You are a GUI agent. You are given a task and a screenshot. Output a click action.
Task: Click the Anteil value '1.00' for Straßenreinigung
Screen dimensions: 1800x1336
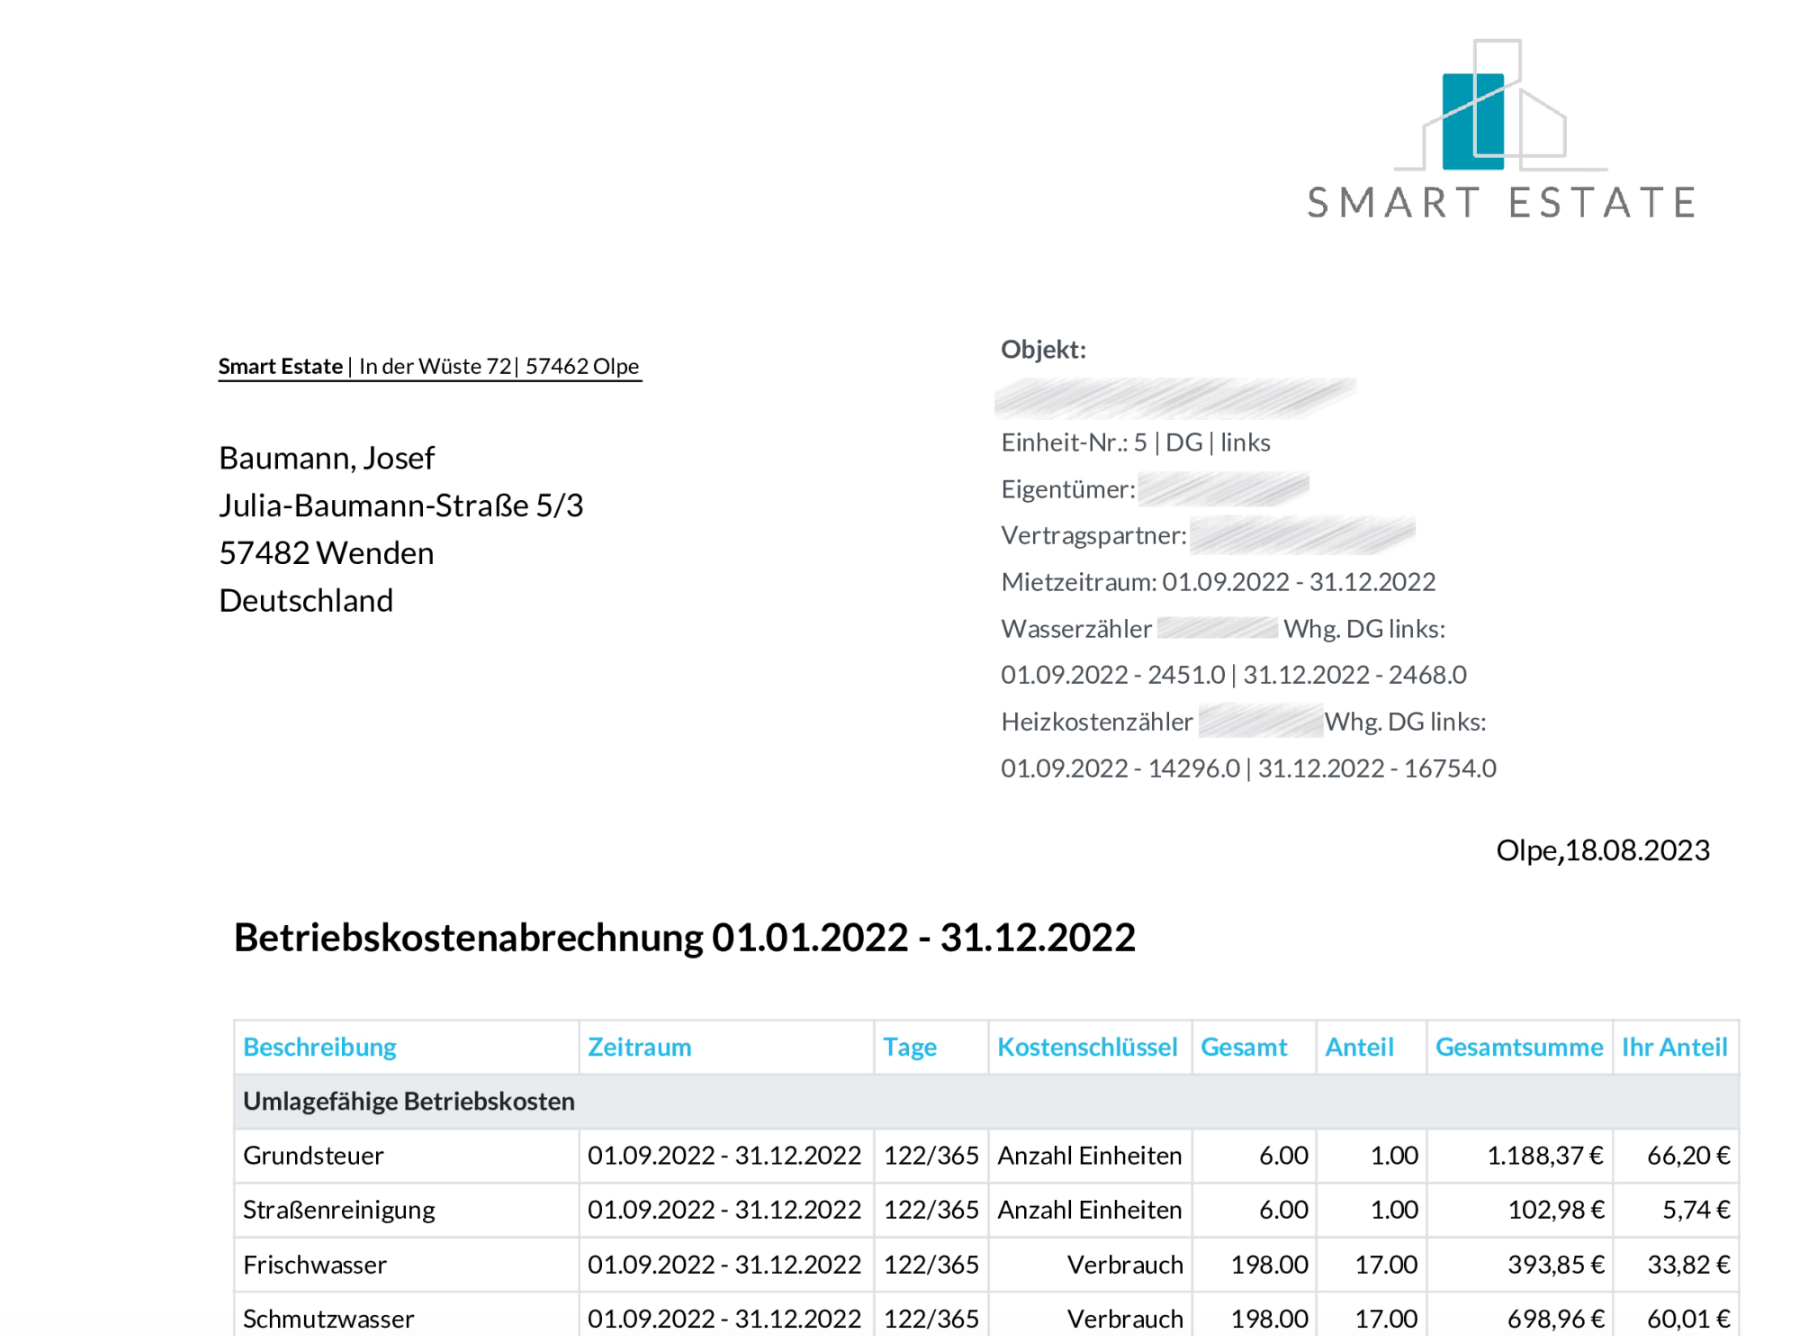[1394, 1210]
